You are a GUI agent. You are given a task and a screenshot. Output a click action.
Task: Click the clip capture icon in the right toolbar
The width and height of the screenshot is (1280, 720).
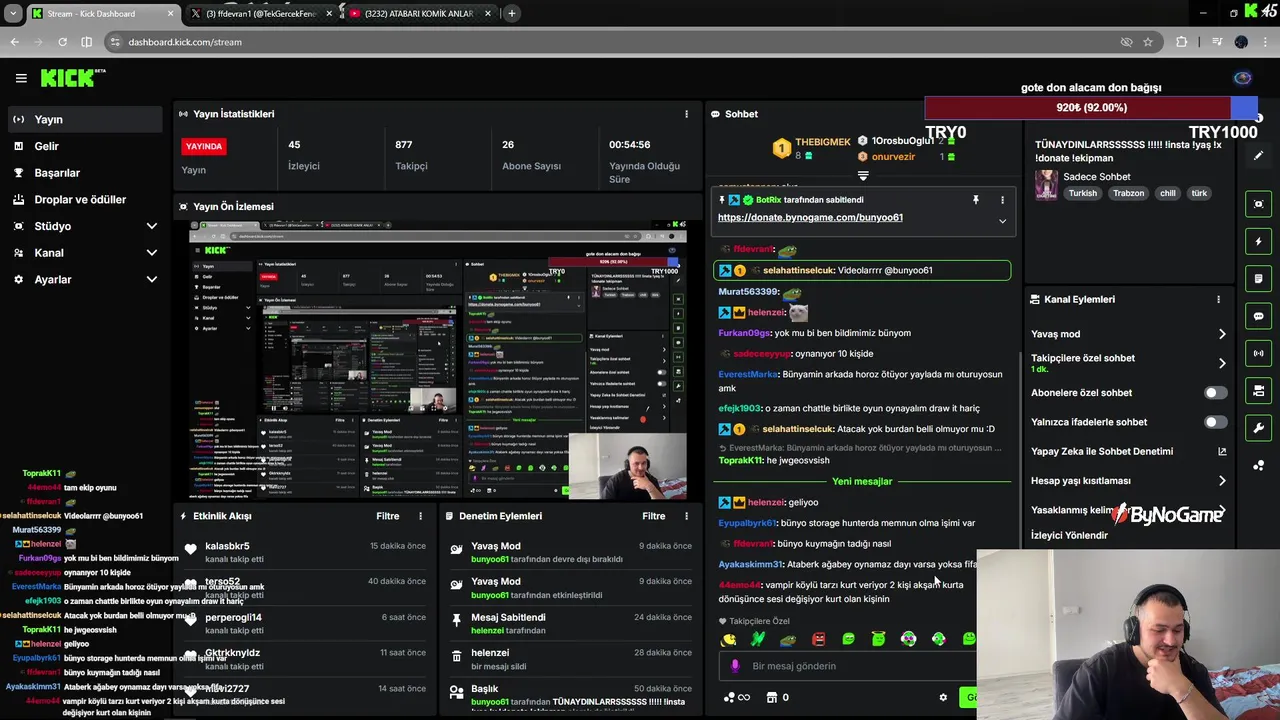pos(1258,204)
